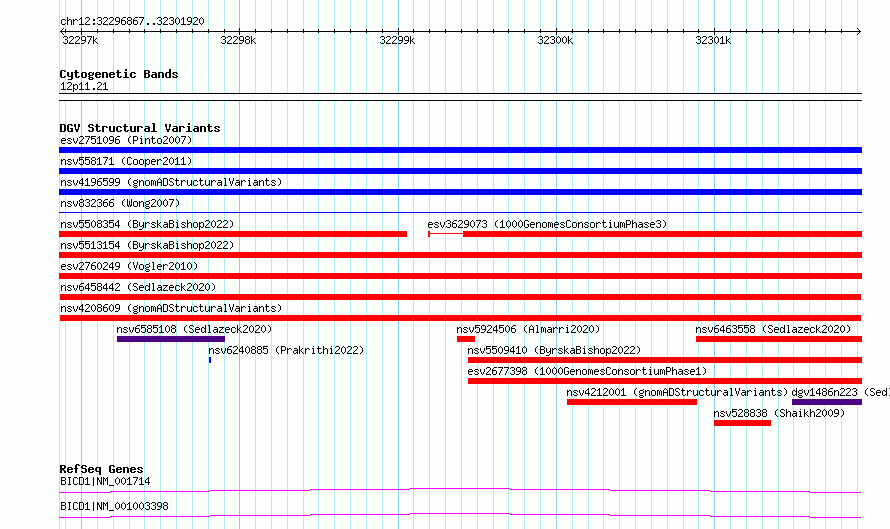This screenshot has height=529, width=890.
Task: Click the esv2751096 (Pinto2007) blue variant bar
Action: pos(460,150)
